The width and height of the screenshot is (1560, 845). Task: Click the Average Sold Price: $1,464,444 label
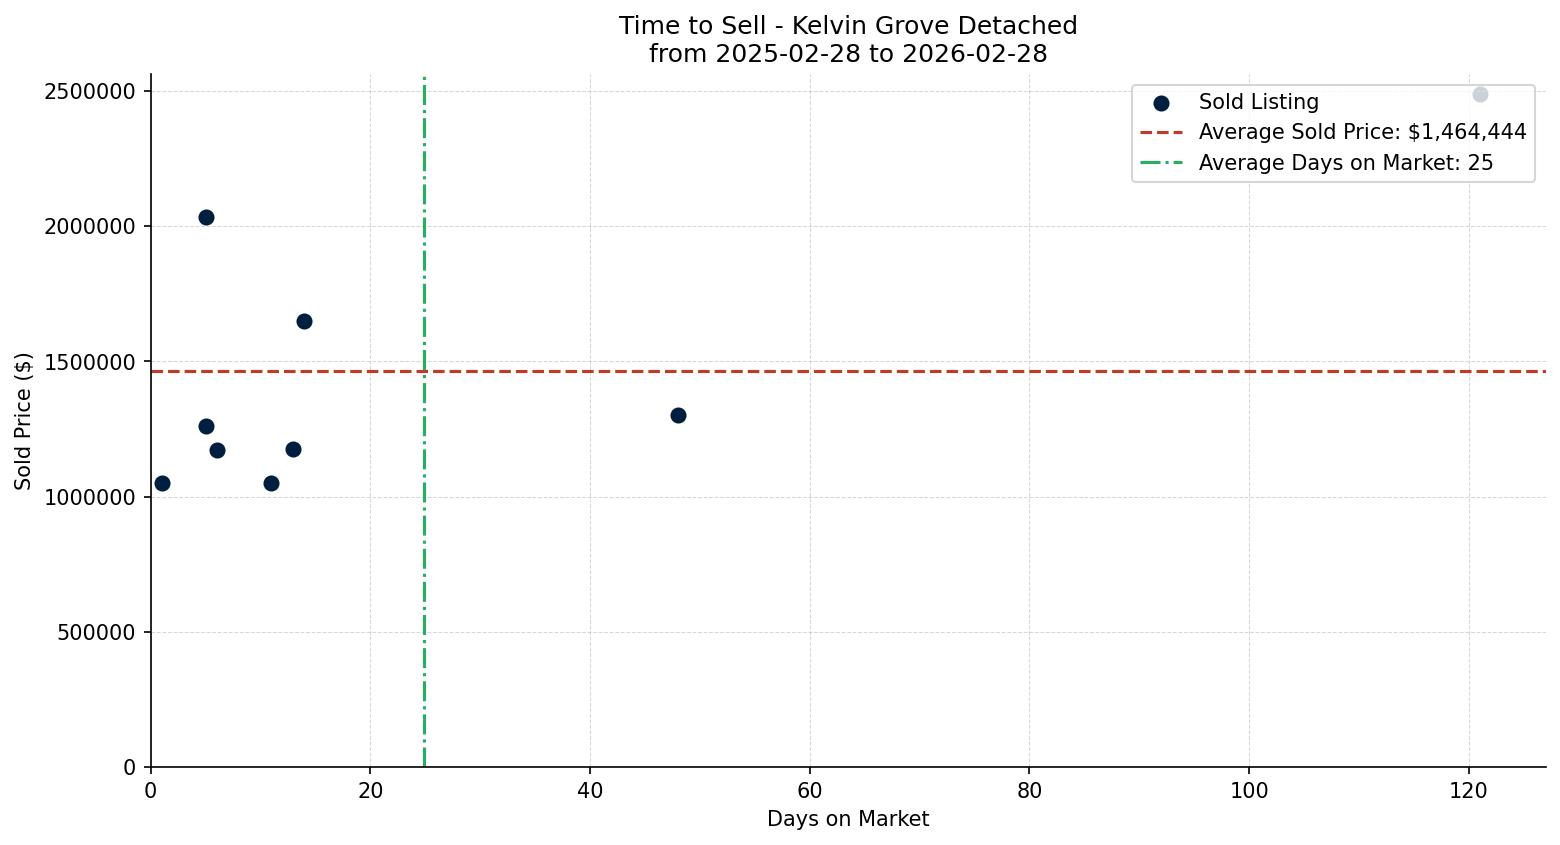[1360, 131]
